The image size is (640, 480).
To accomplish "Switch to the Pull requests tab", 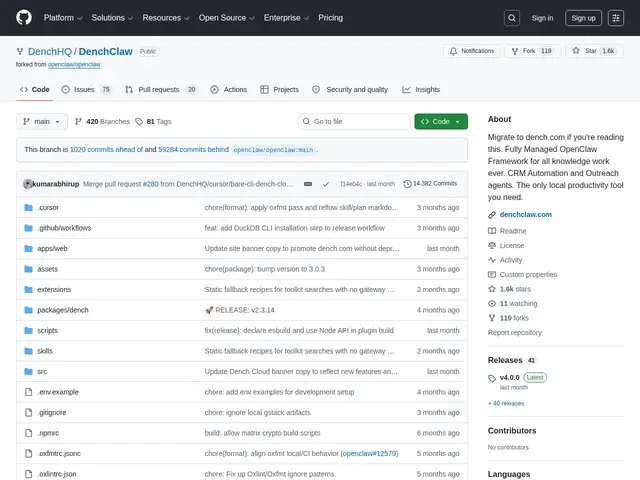I will [x=161, y=89].
